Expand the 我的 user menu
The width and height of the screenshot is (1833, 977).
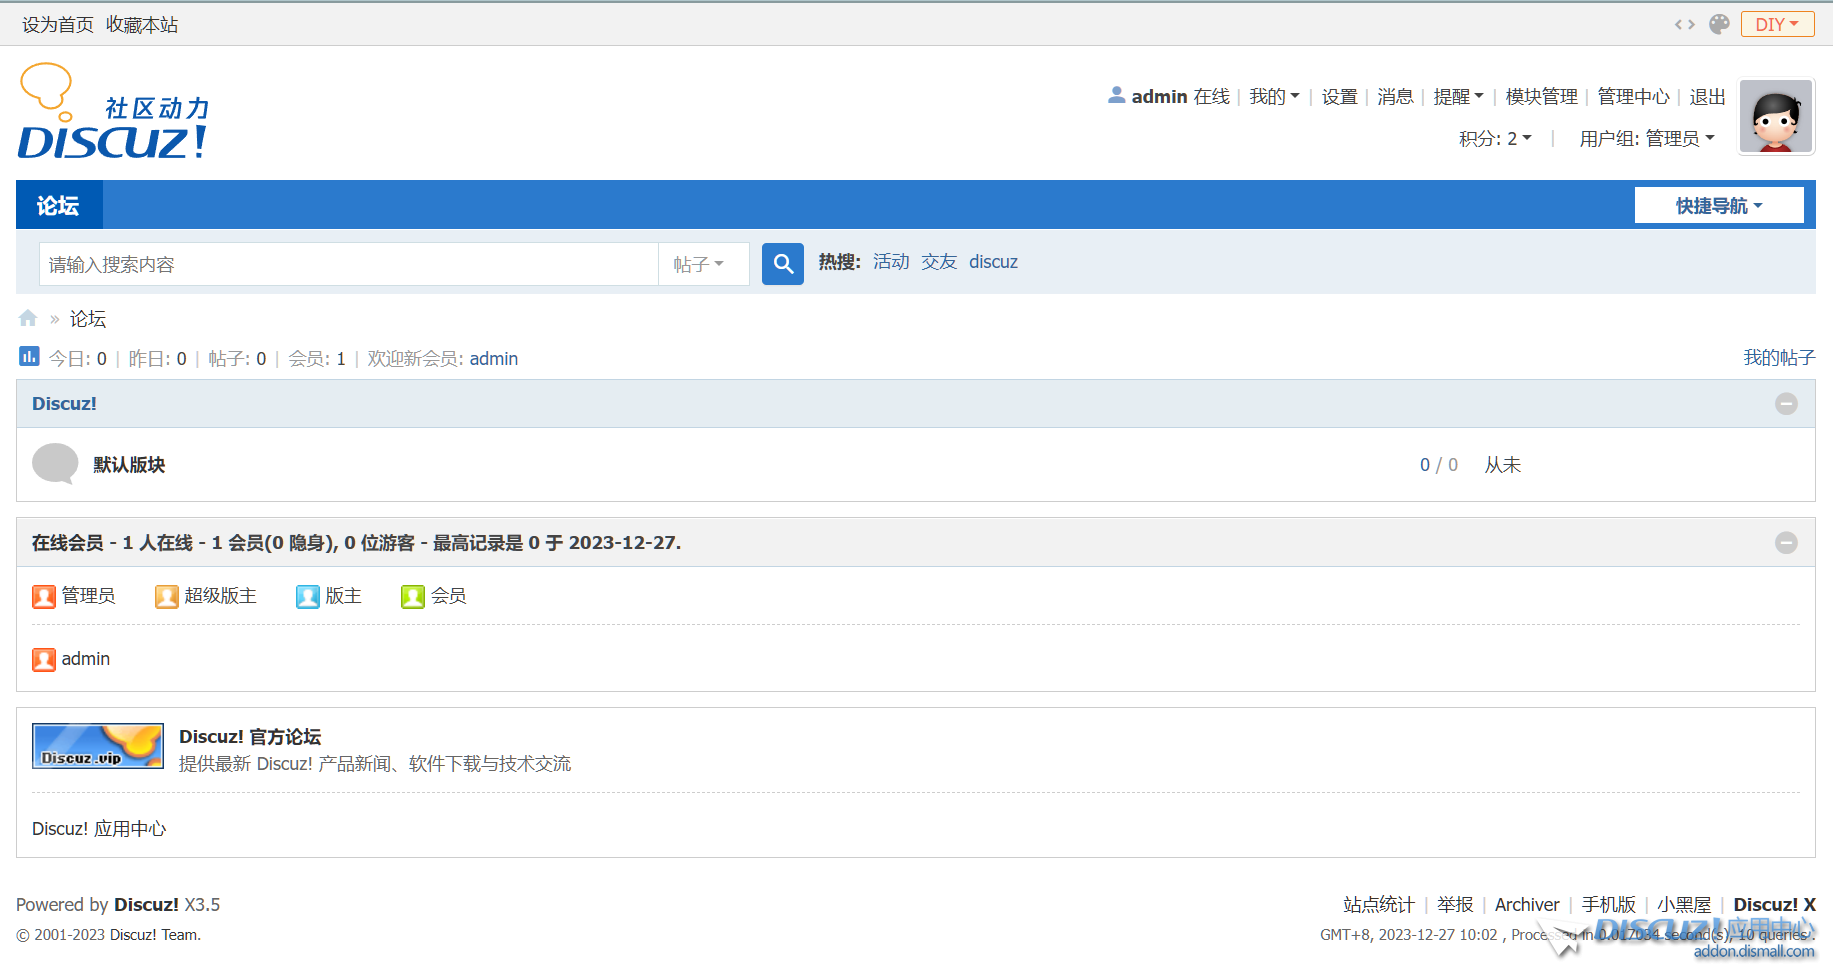1273,97
